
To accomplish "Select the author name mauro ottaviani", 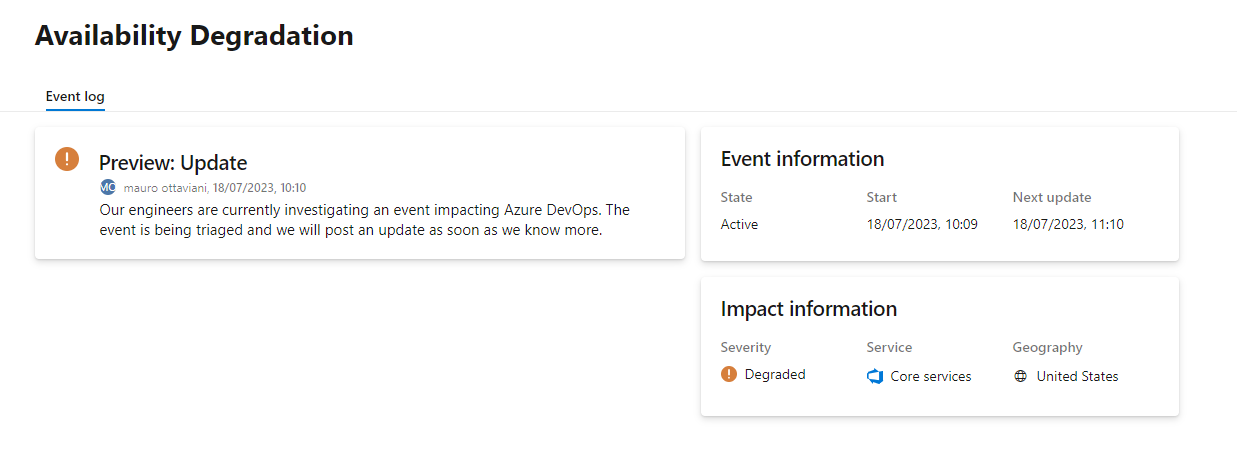I will pos(165,188).
